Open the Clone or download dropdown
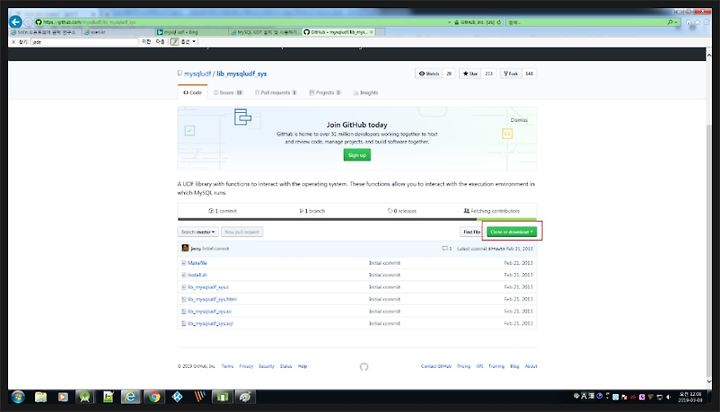720x412 pixels. tap(512, 232)
